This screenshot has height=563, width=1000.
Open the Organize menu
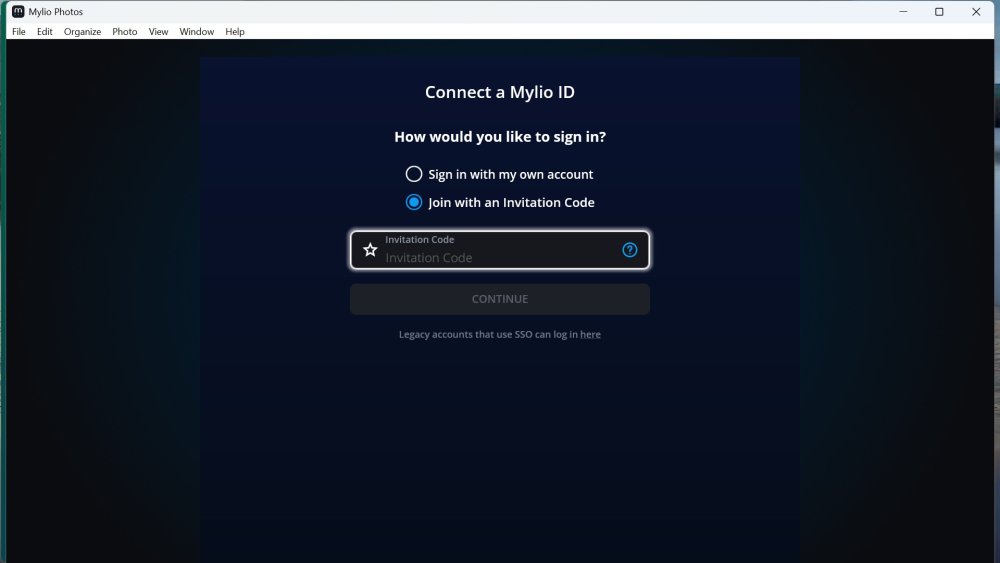point(82,31)
